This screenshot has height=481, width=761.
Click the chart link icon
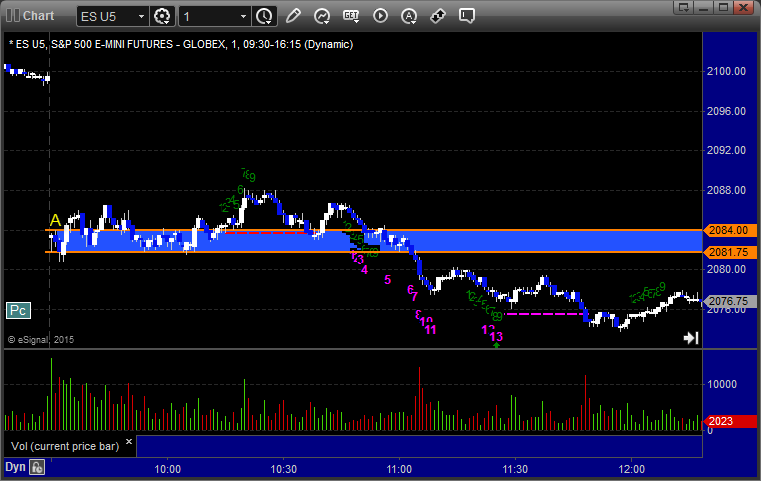point(438,16)
